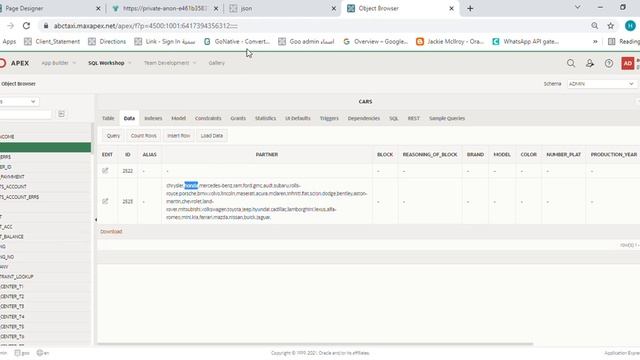
Task: Open the AD account menu badge
Action: (x=628, y=63)
